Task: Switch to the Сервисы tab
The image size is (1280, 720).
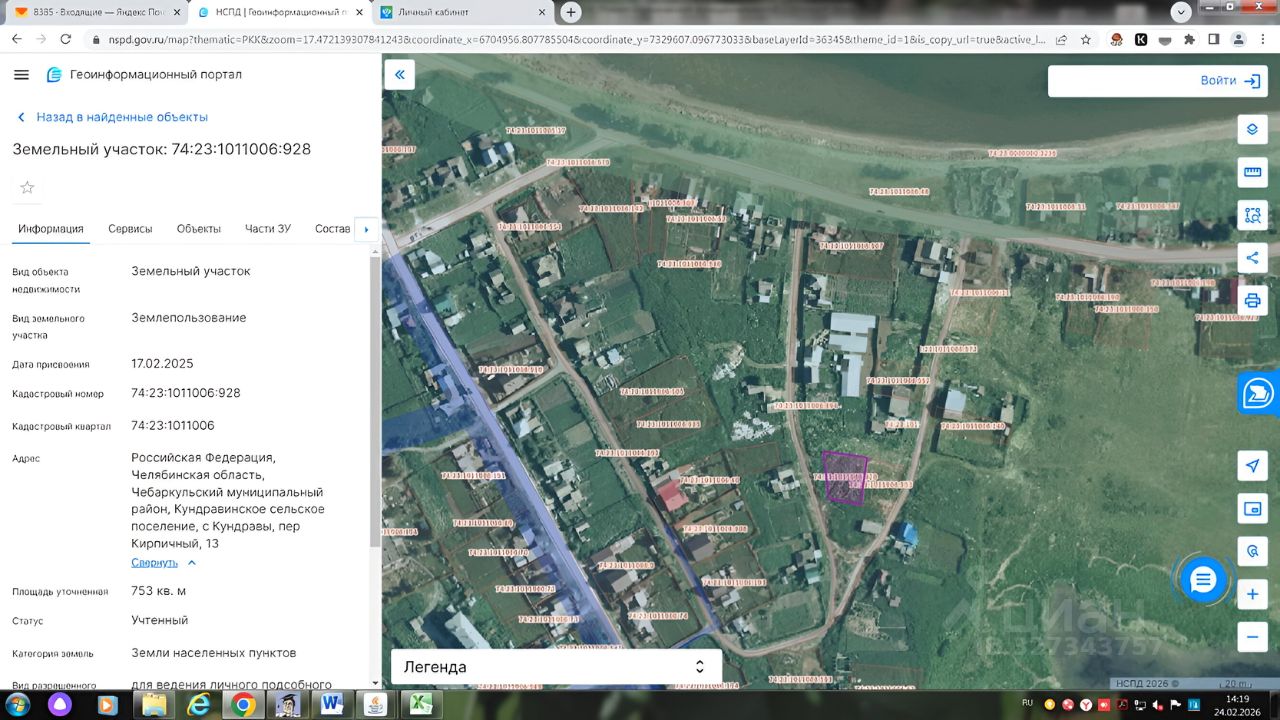Action: click(130, 229)
